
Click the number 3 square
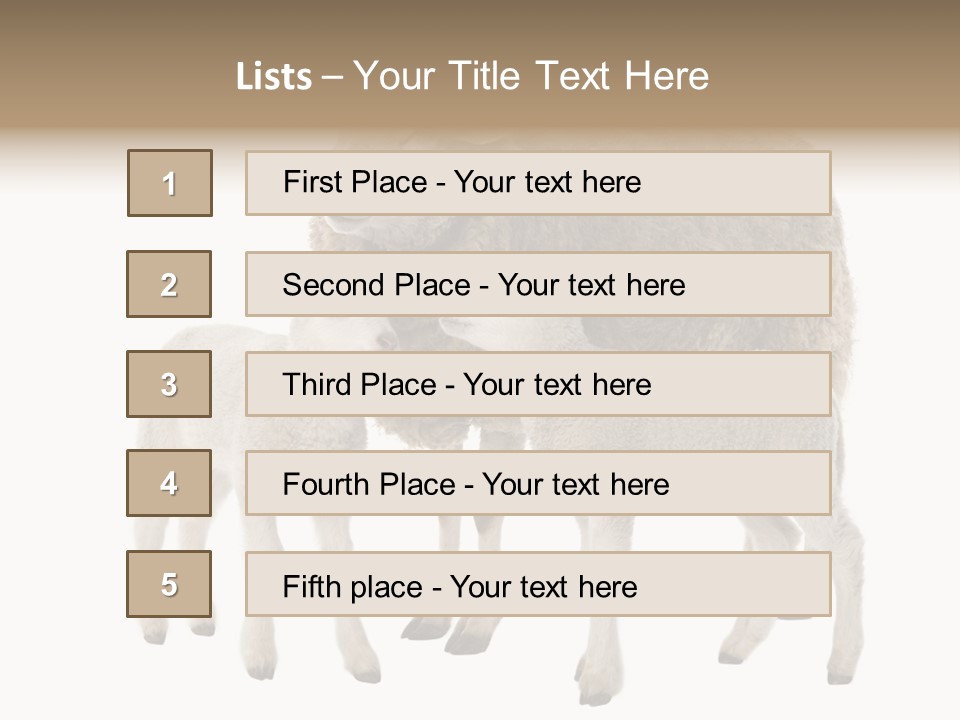(169, 384)
